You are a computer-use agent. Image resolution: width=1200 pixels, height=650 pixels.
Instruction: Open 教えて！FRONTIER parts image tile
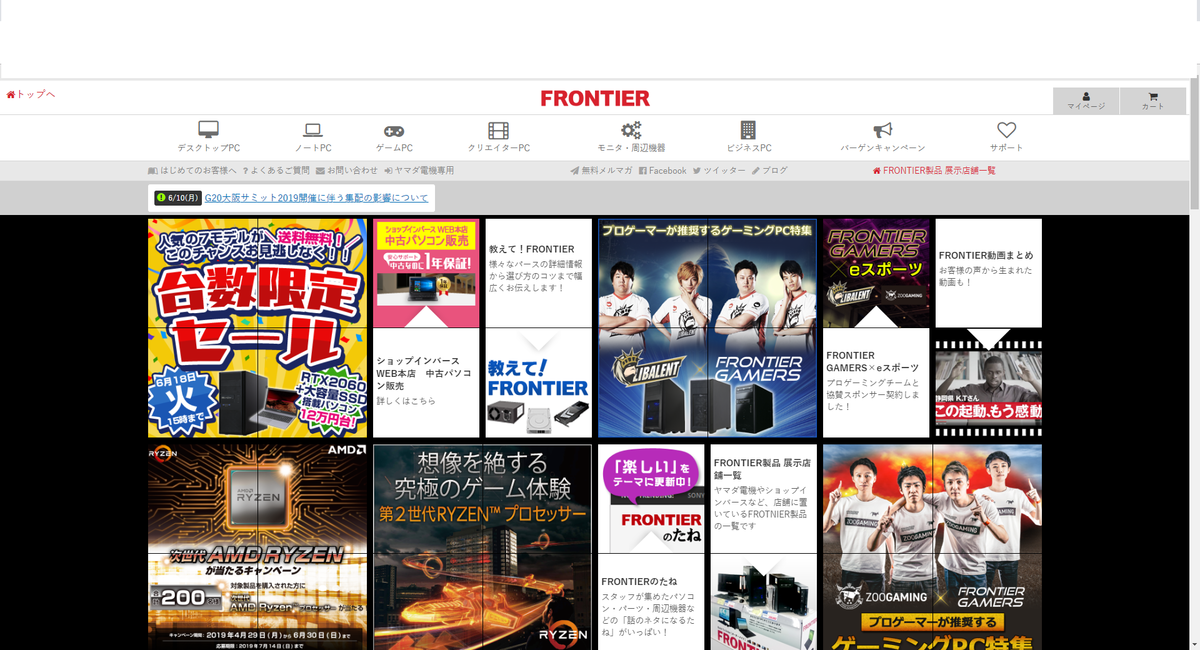tap(538, 383)
